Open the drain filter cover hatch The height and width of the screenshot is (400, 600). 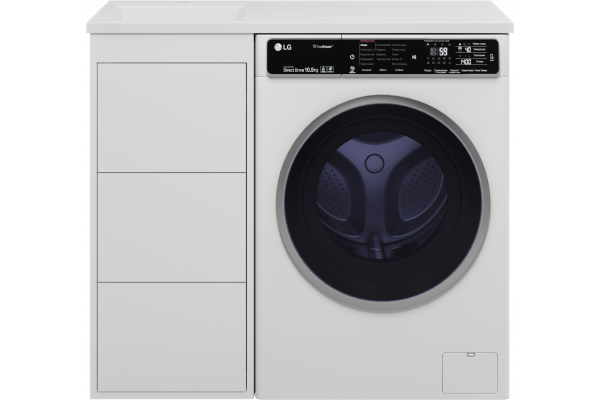pyautogui.click(x=470, y=372)
